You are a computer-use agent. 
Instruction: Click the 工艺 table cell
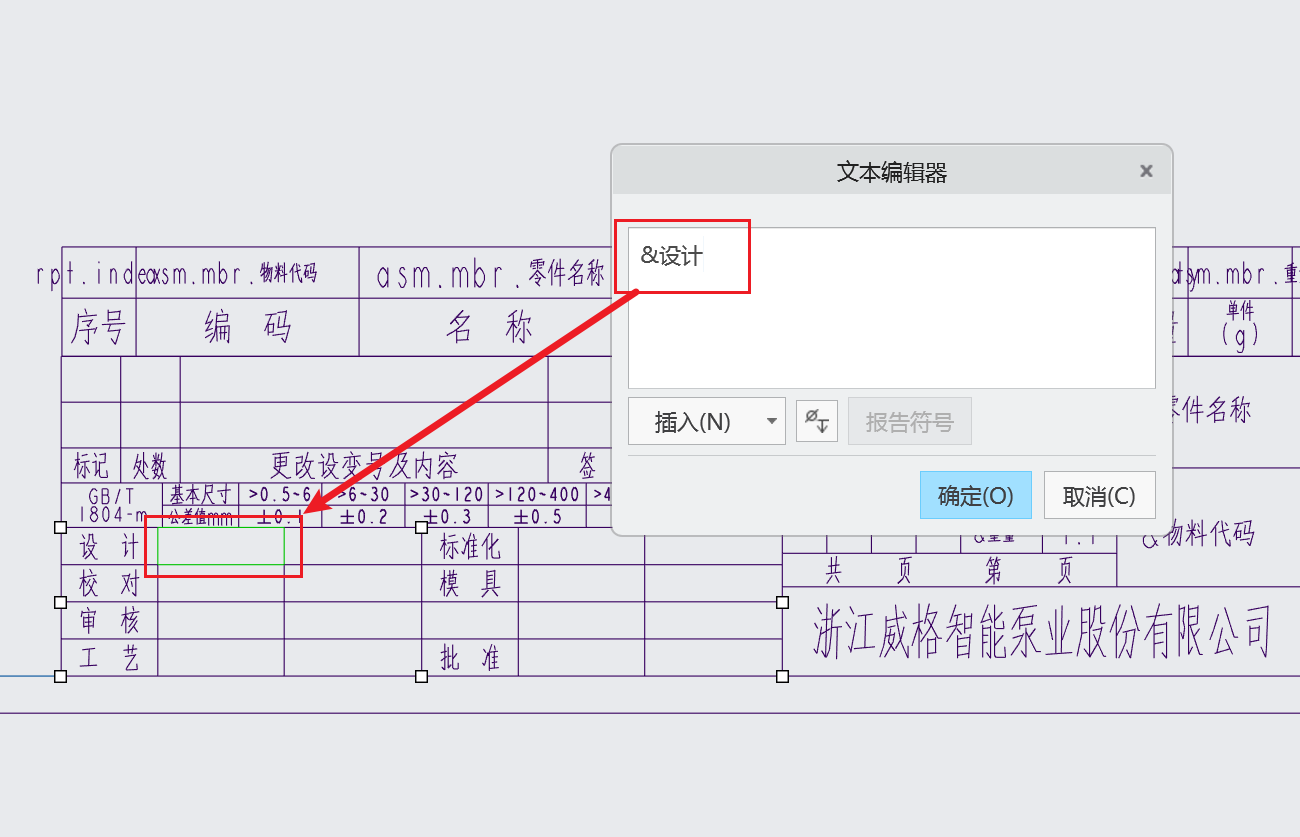(109, 657)
